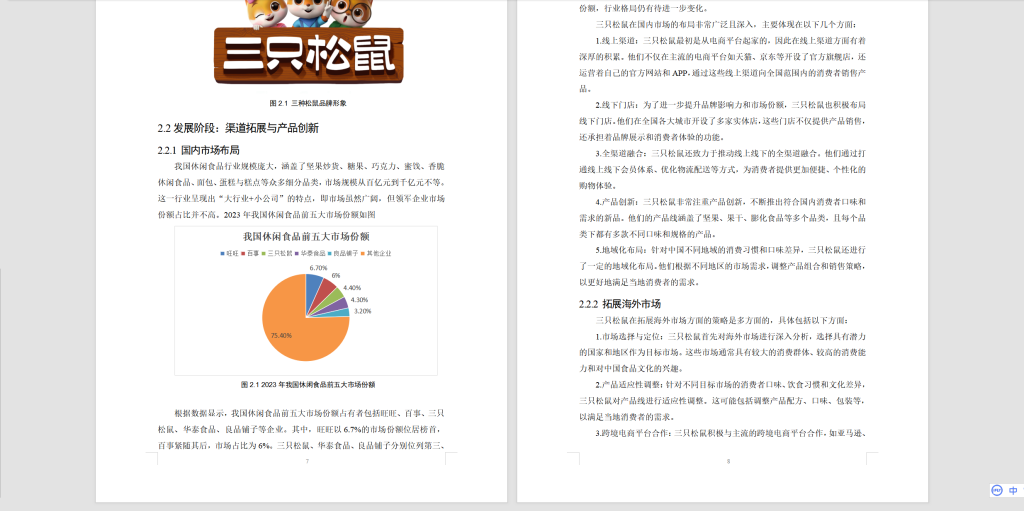The height and width of the screenshot is (511, 1024).
Task: Click paragraph starting 1.线上渠道
Action: pyautogui.click(x=722, y=65)
